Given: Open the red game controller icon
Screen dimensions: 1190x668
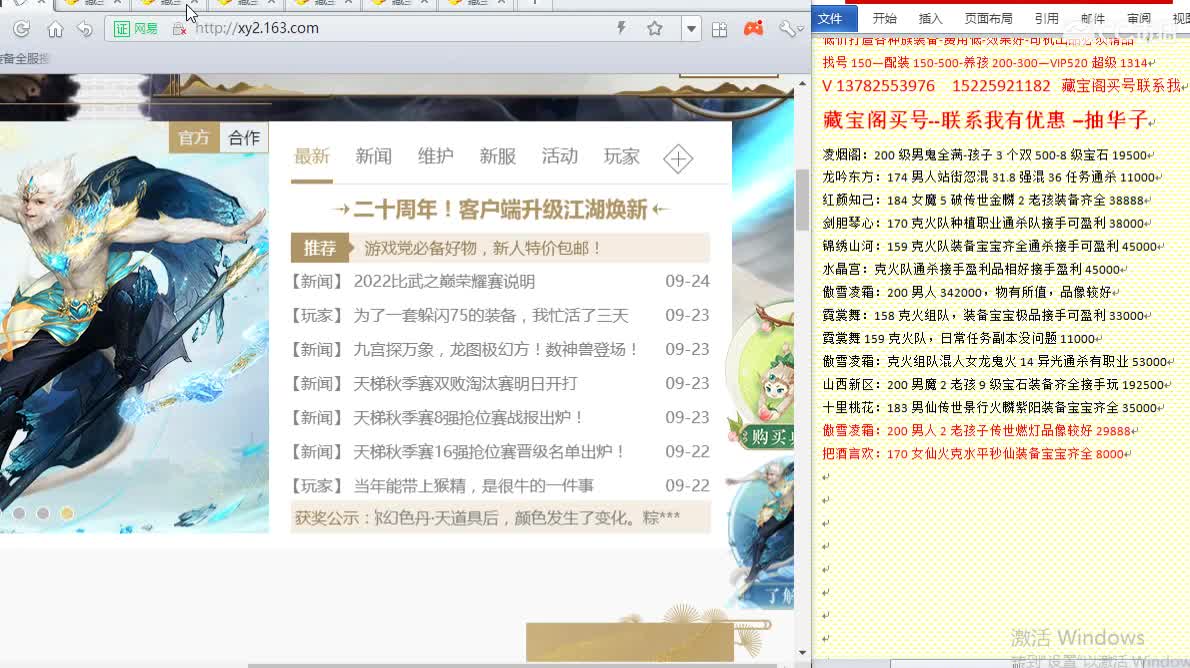Looking at the screenshot, I should point(754,28).
